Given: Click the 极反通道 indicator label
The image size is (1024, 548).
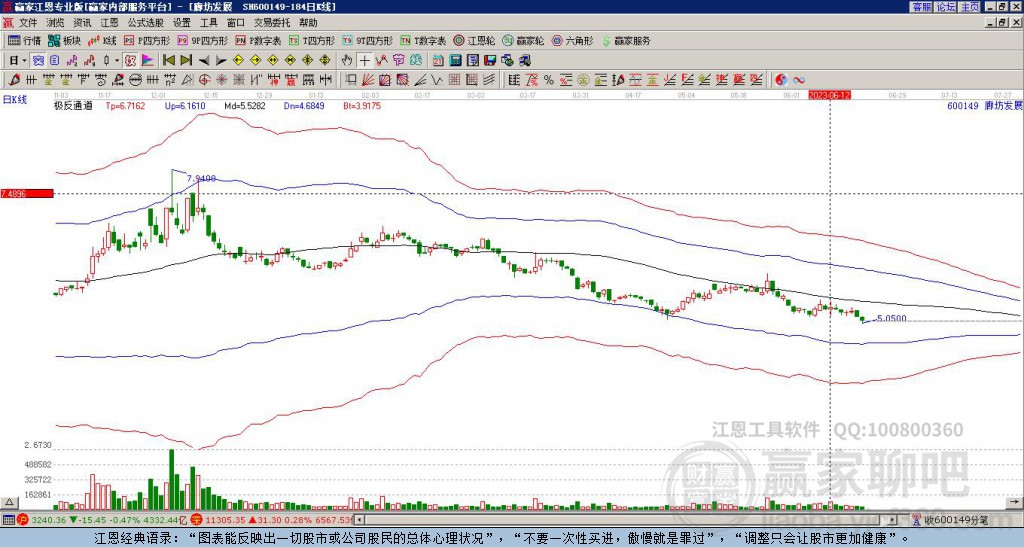Looking at the screenshot, I should 73,106.
